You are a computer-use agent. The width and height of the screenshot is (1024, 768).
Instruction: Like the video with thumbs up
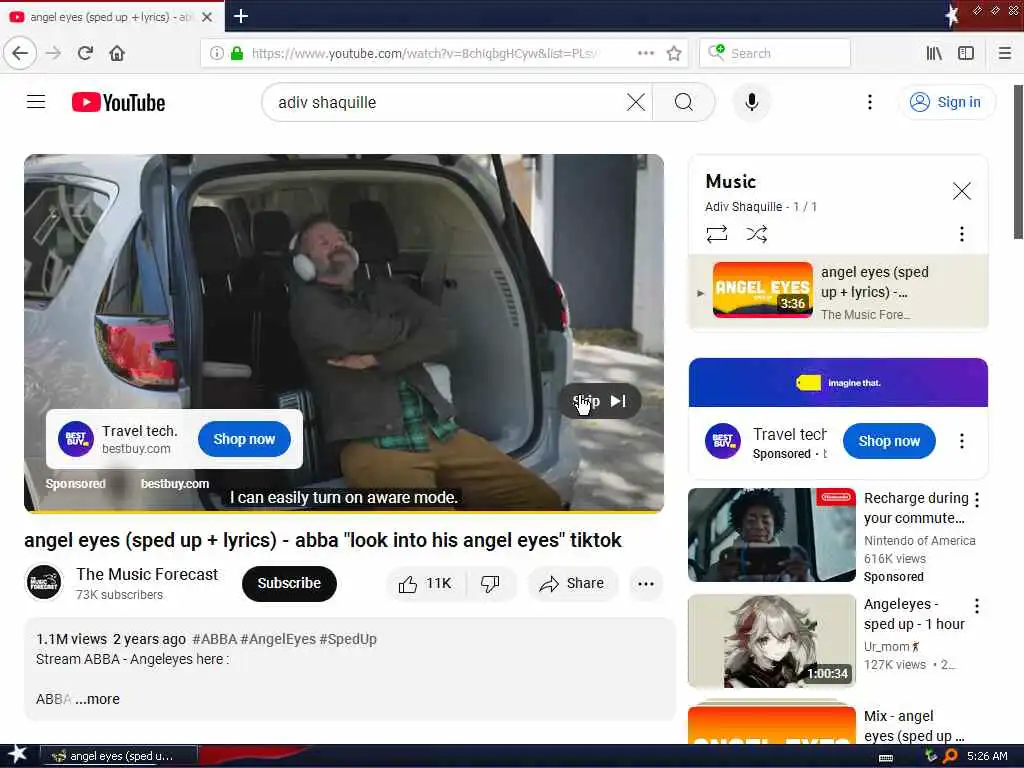425,584
